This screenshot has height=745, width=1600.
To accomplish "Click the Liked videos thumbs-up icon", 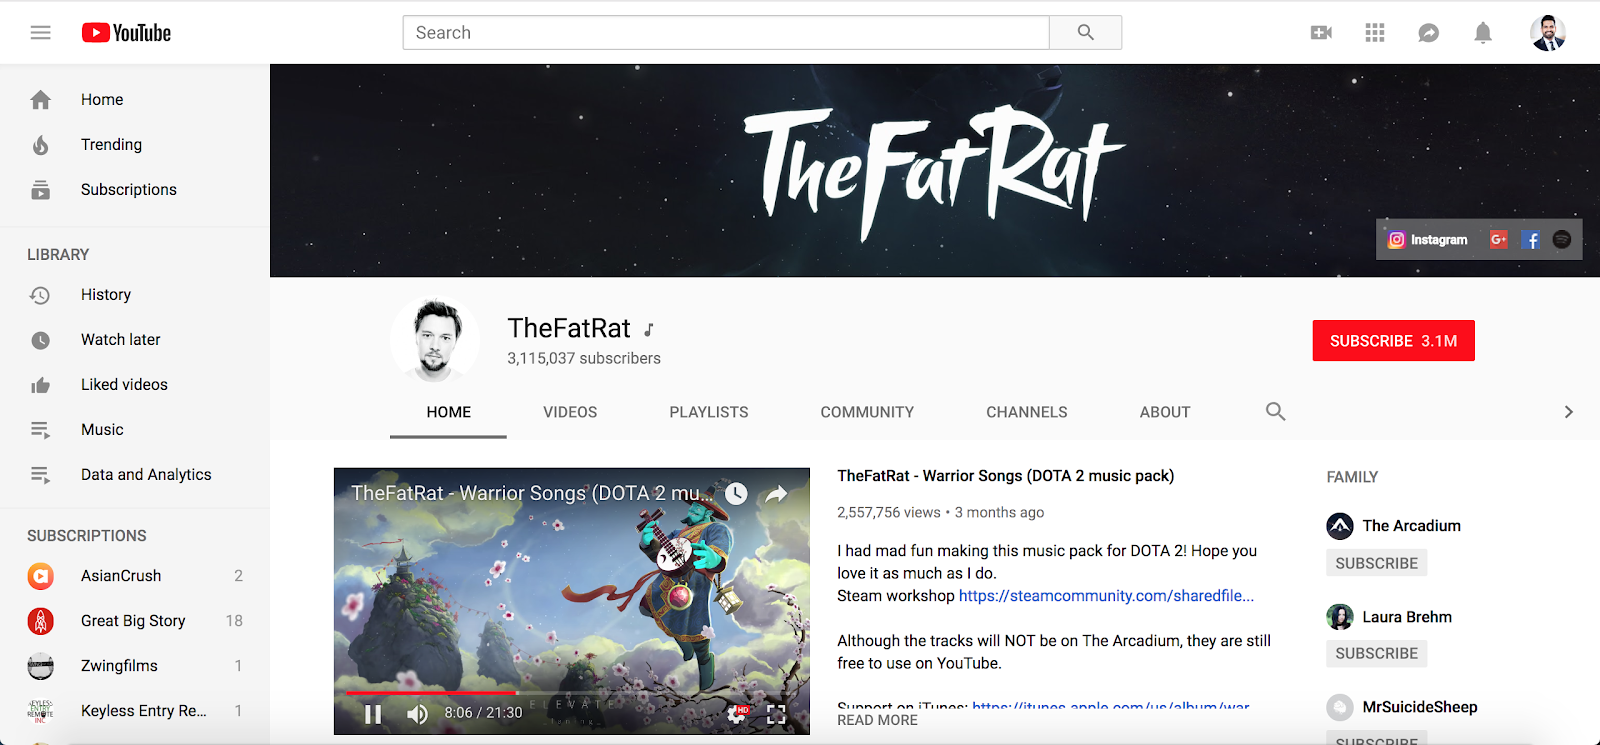I will coord(40,385).
